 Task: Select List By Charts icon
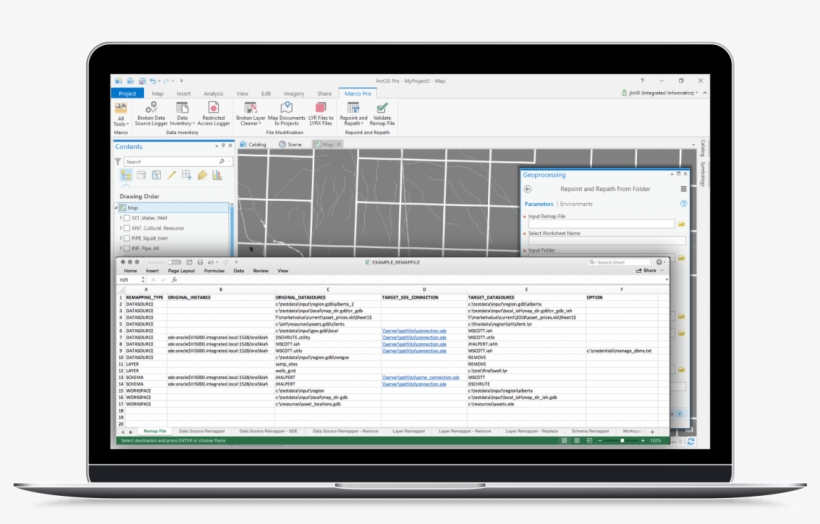[217, 175]
